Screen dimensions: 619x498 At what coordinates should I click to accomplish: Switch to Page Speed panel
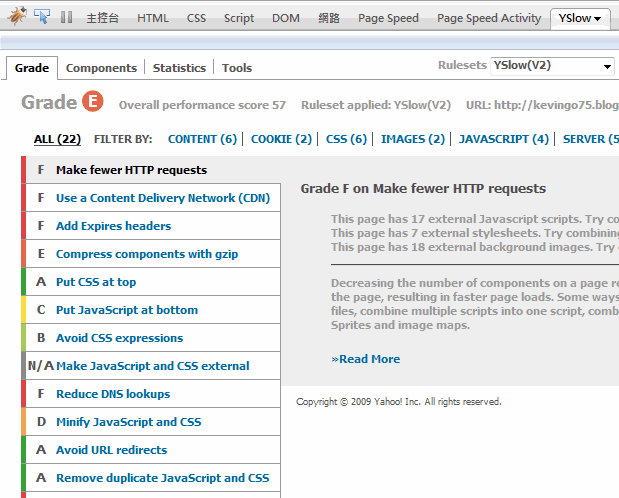[x=388, y=18]
